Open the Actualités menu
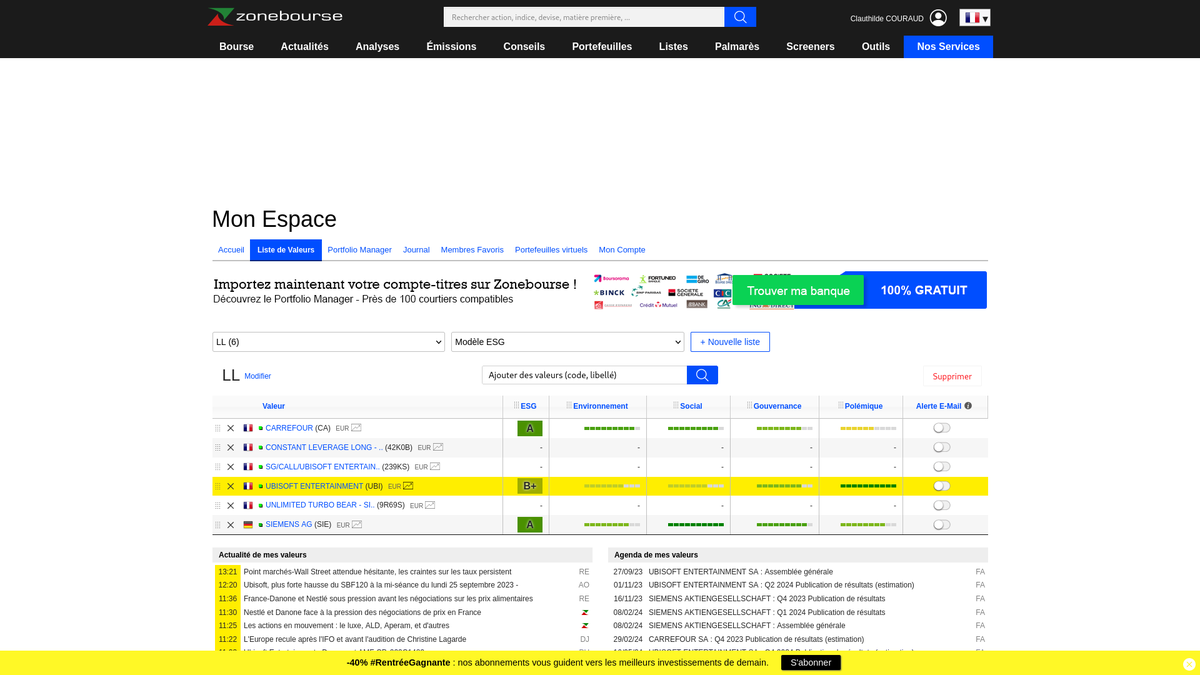 point(305,47)
